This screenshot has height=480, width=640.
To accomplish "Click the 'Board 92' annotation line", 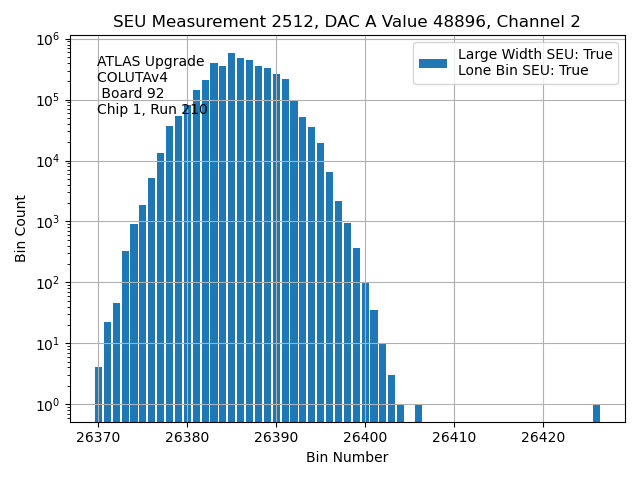I will click(132, 94).
